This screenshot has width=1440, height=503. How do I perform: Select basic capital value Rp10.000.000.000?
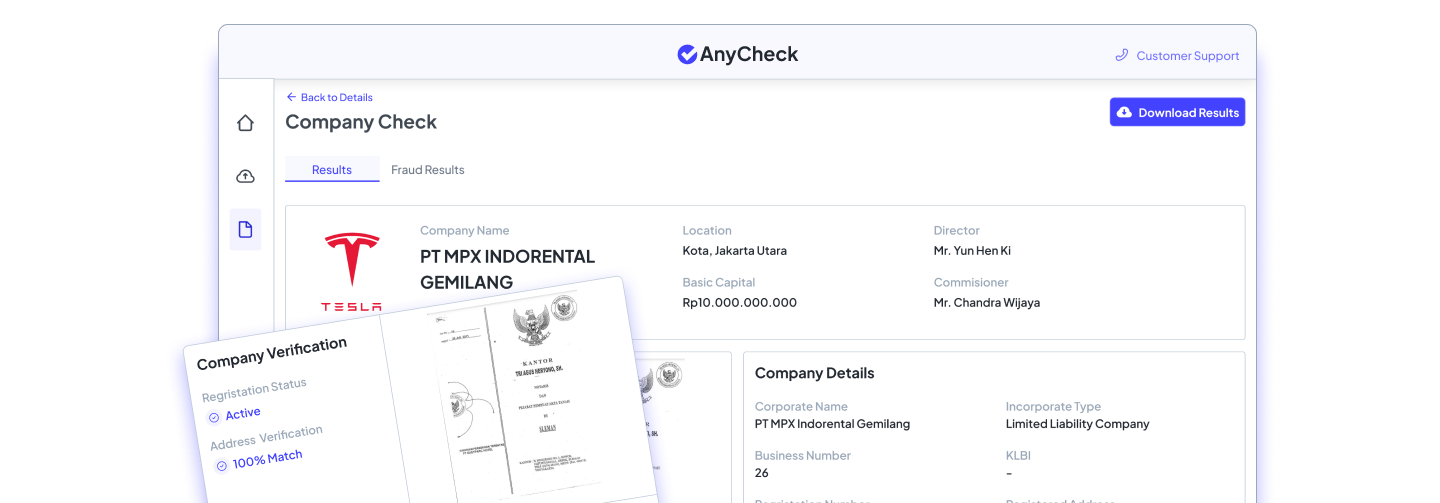[740, 302]
